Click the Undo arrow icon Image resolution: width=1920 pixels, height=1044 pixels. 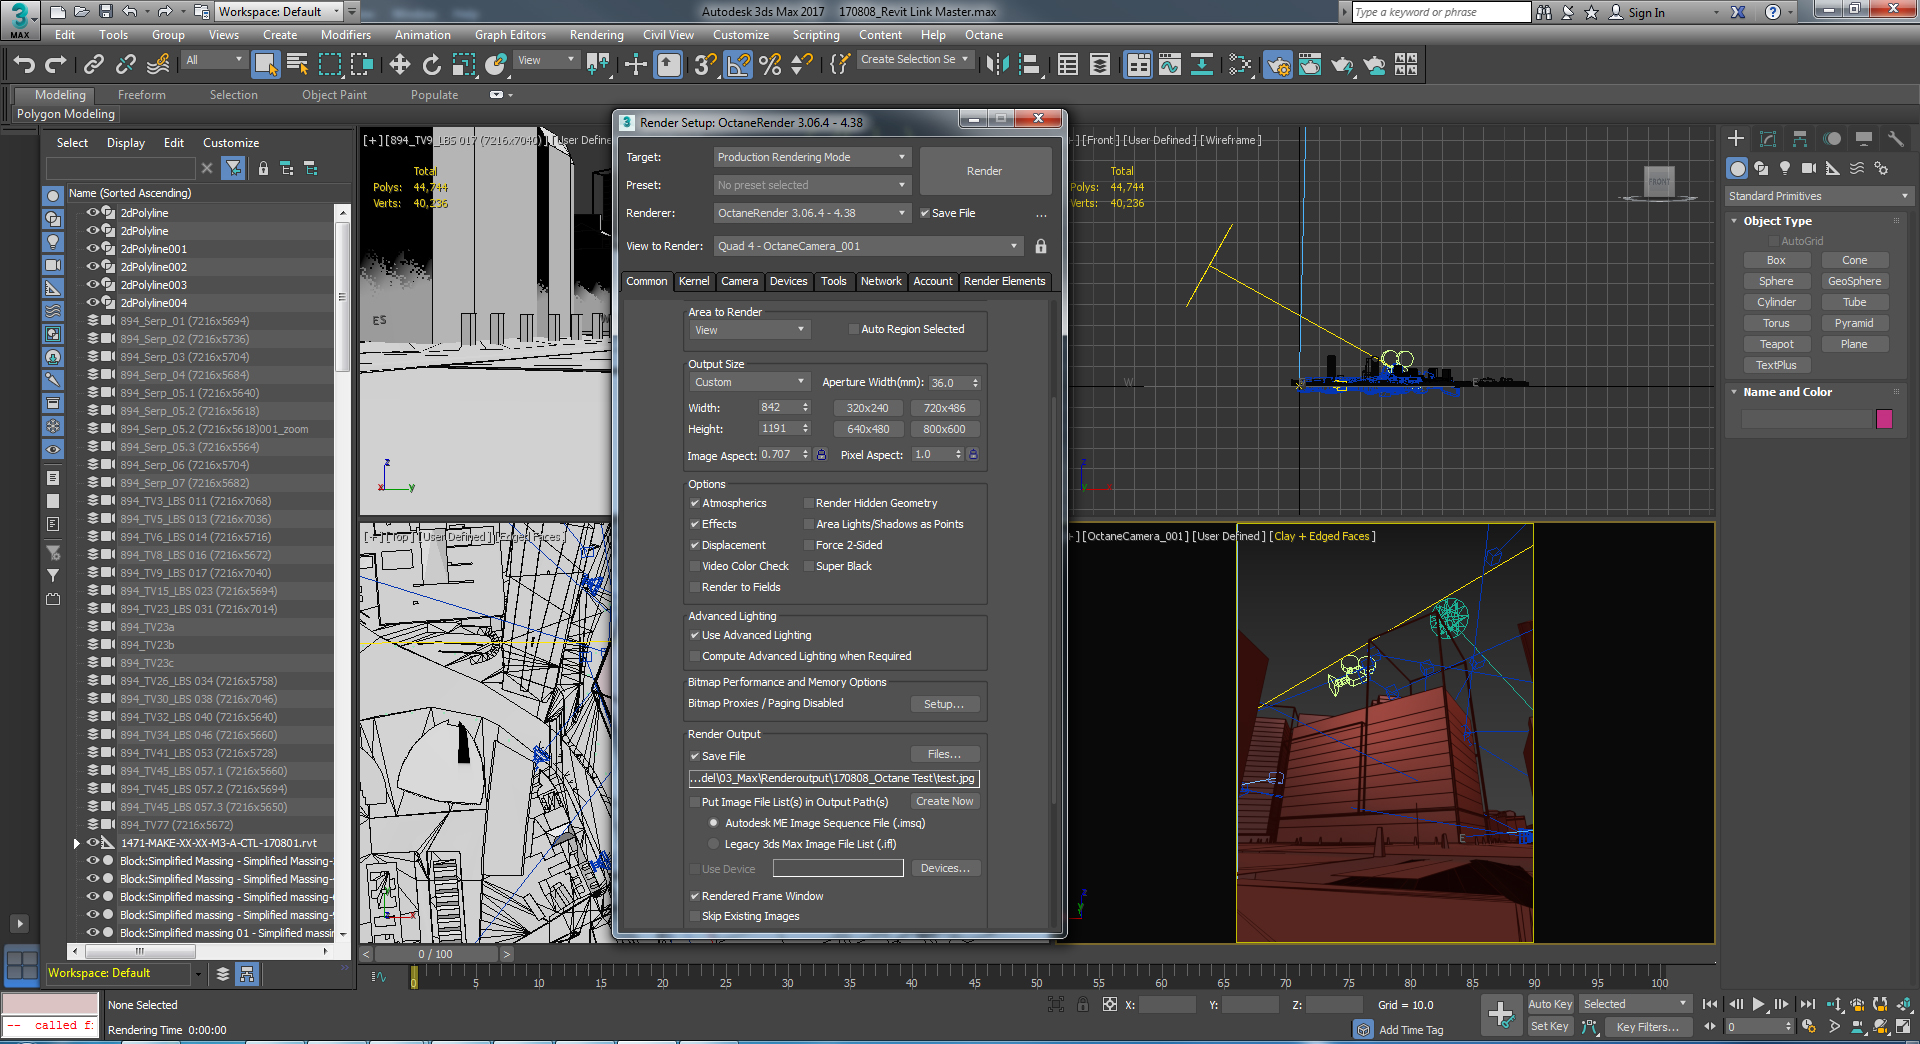pyautogui.click(x=24, y=65)
